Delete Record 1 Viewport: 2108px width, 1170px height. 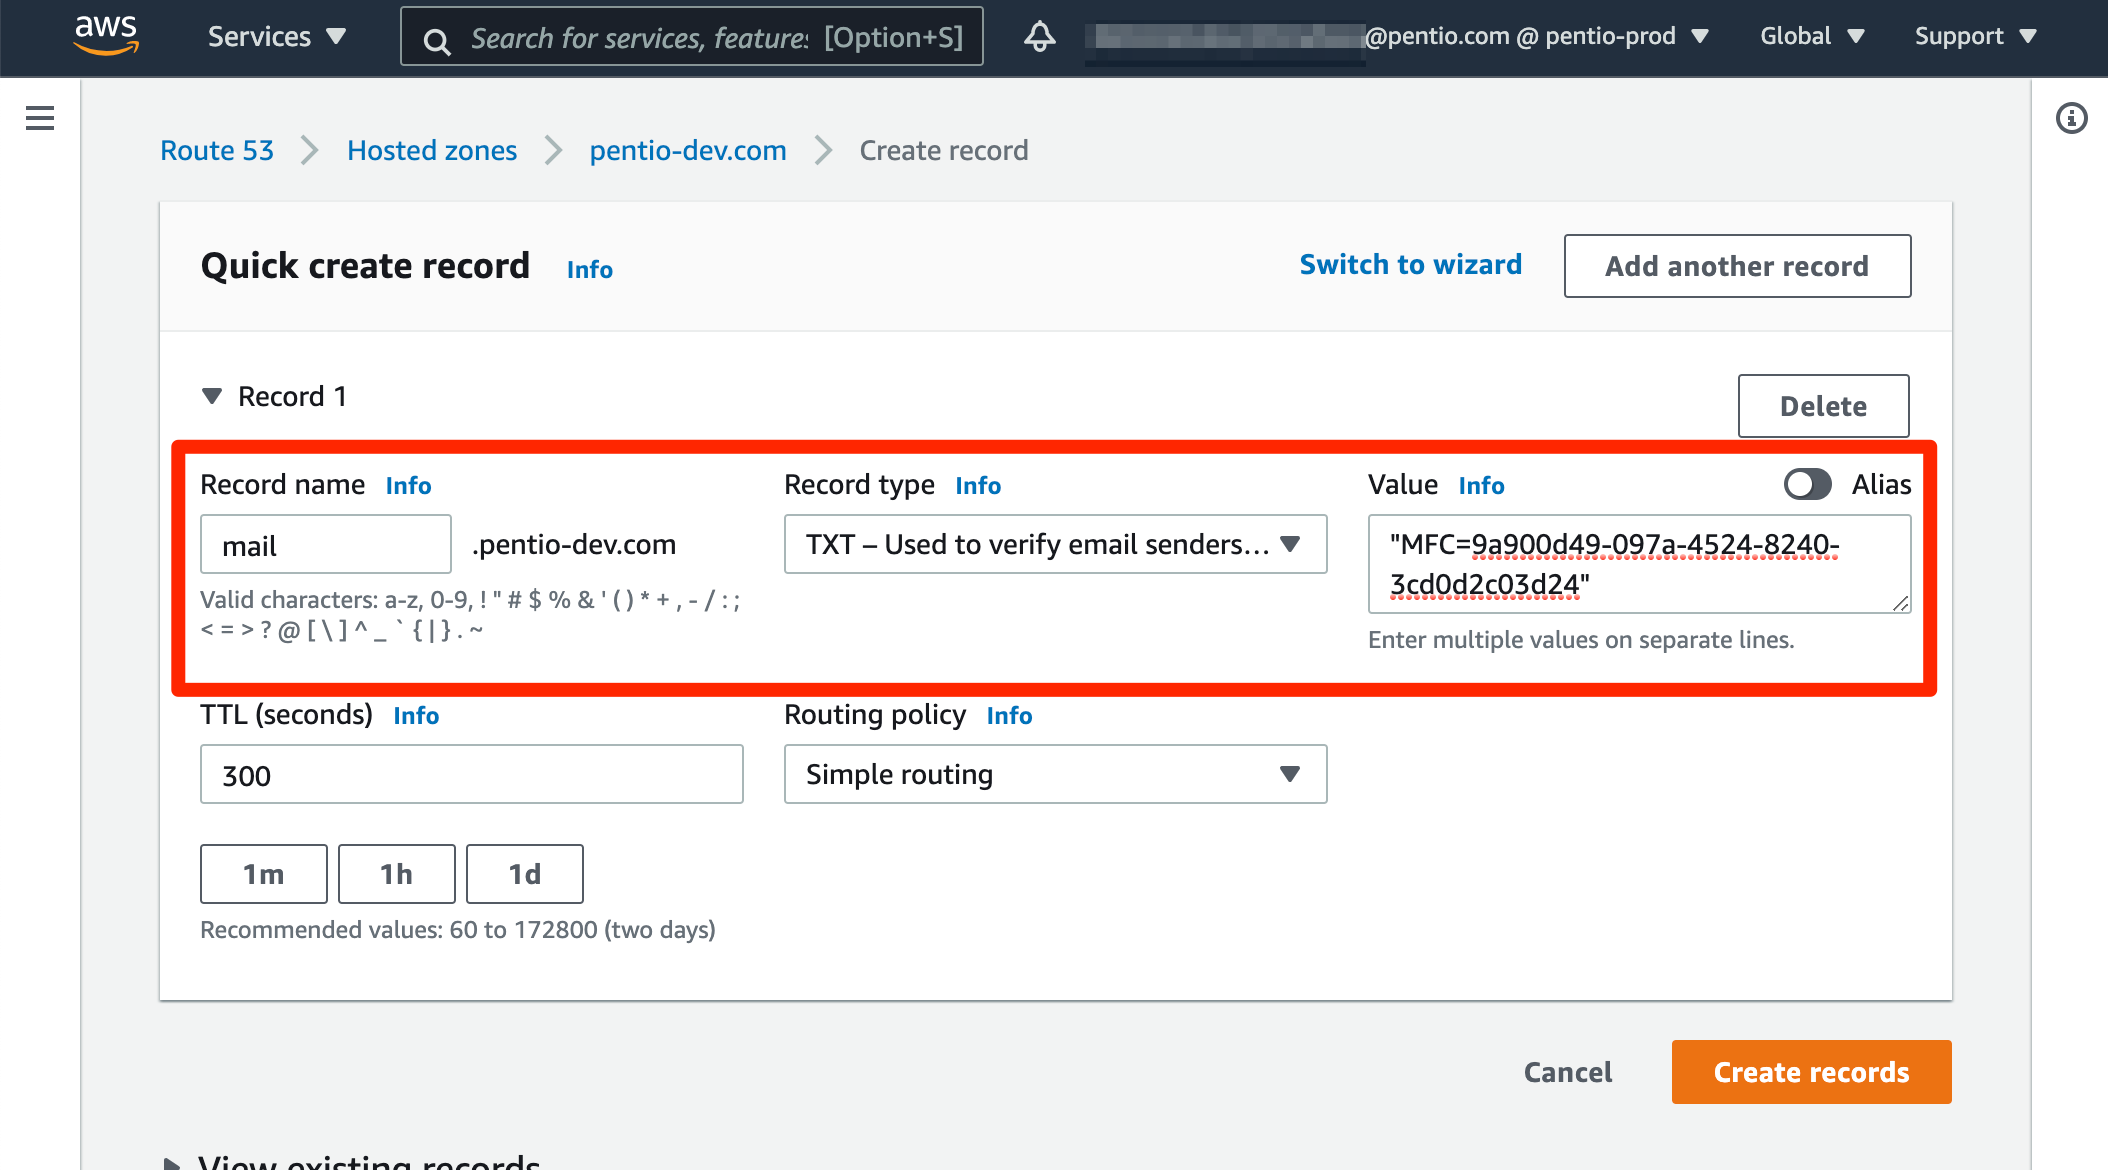point(1823,406)
